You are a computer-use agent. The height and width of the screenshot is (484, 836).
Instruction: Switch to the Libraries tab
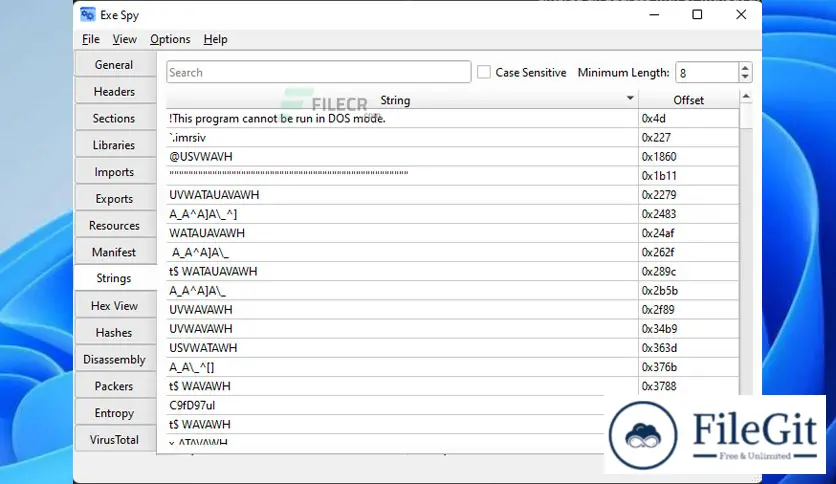(x=114, y=145)
